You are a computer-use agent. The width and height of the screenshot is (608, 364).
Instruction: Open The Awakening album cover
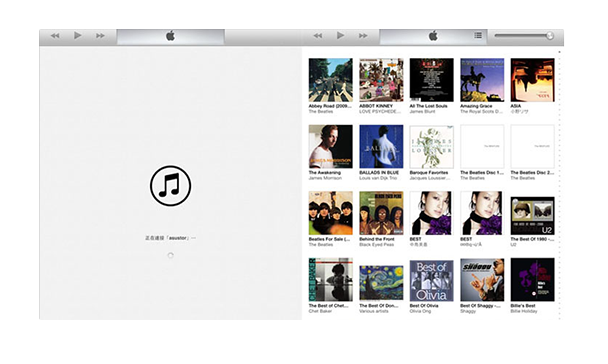331,147
